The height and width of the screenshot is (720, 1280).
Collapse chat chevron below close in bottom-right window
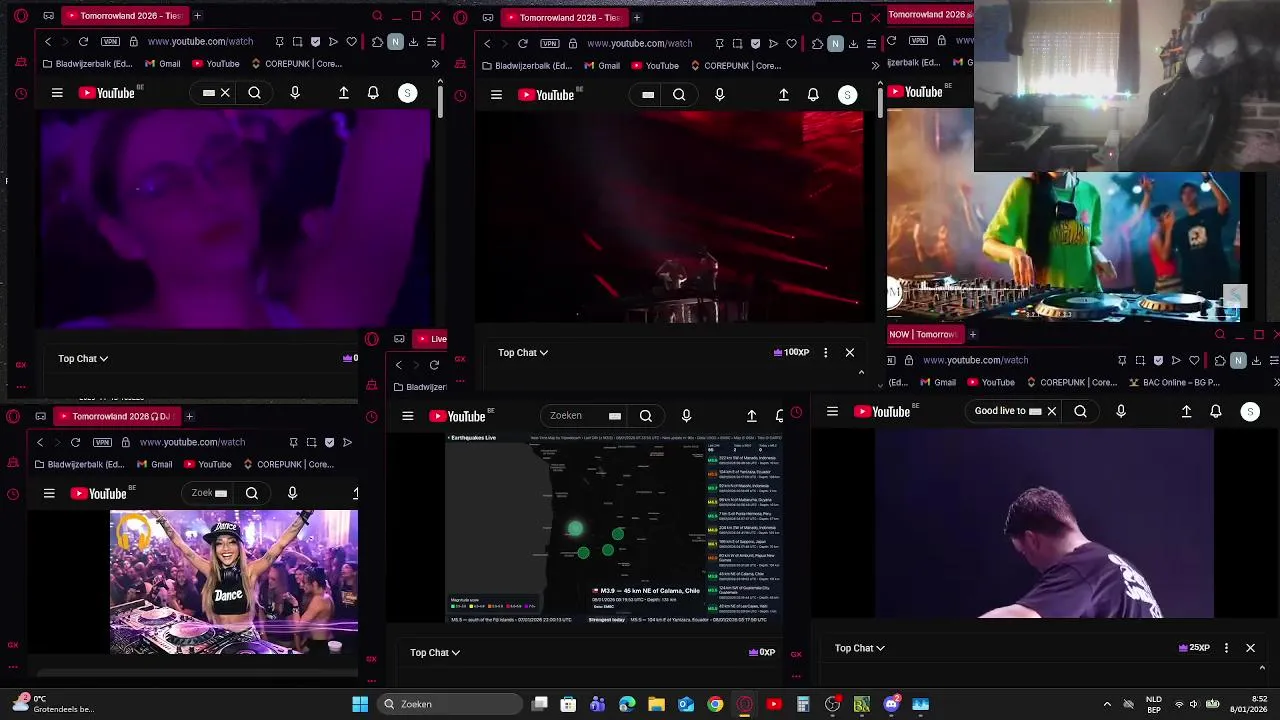click(1262, 668)
